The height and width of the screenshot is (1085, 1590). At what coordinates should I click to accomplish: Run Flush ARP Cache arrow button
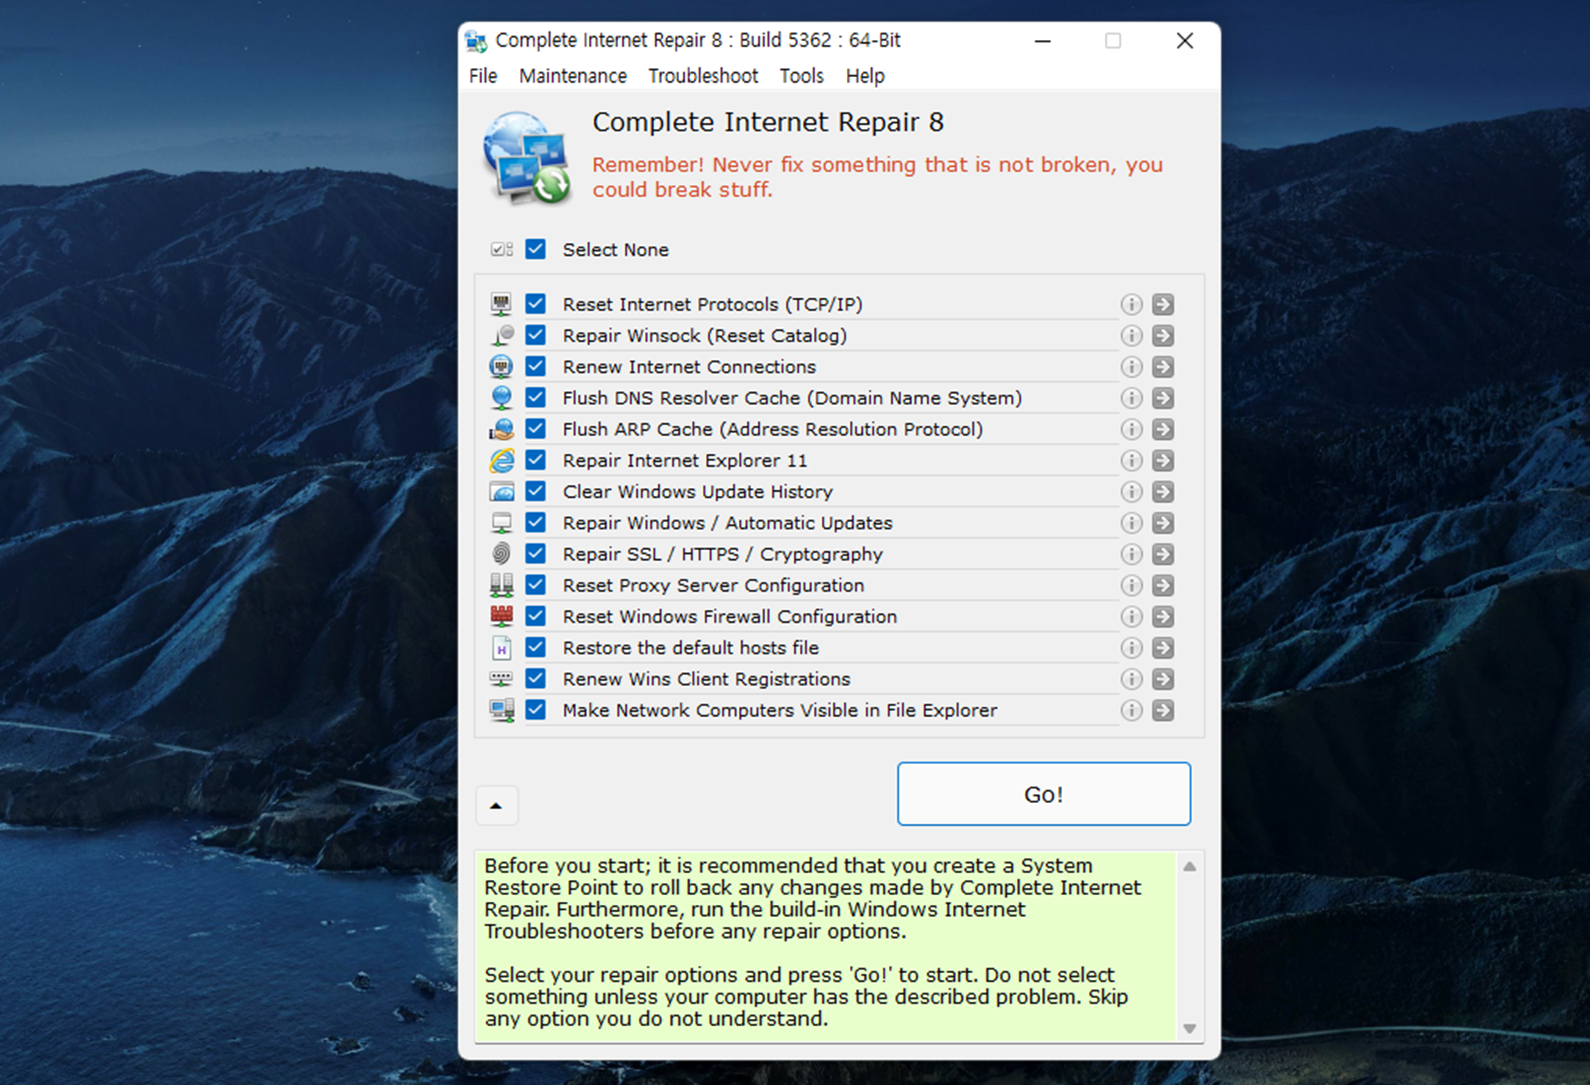(1163, 429)
